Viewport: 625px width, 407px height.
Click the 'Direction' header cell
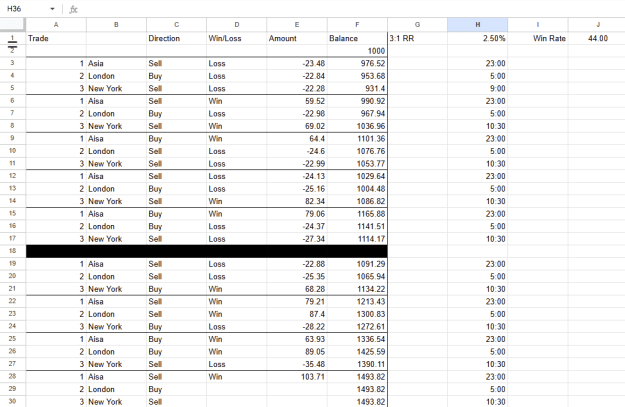click(177, 38)
